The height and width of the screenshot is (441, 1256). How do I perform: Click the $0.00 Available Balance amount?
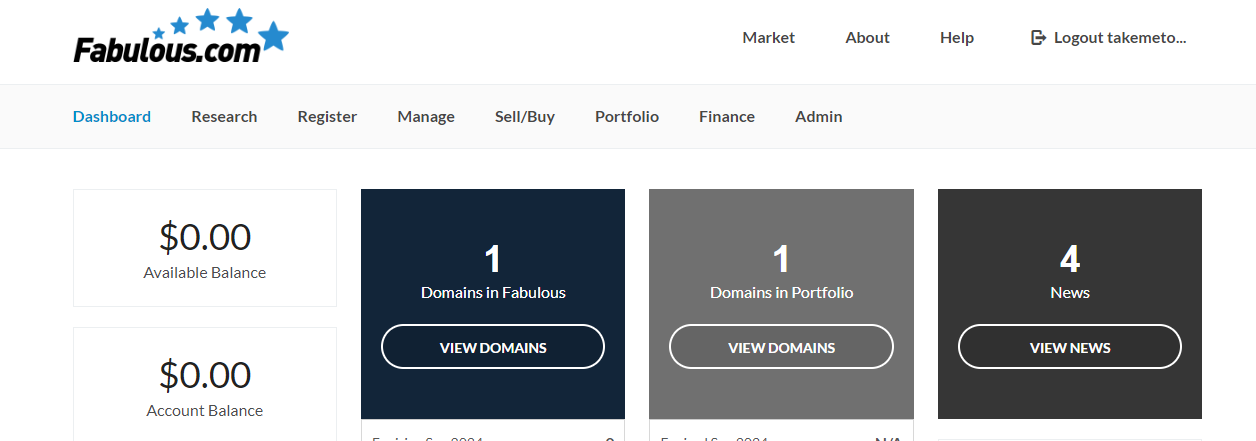tap(205, 237)
